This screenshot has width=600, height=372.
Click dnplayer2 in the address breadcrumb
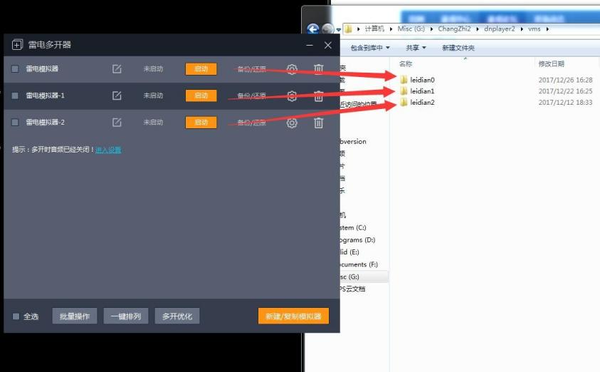[500, 29]
